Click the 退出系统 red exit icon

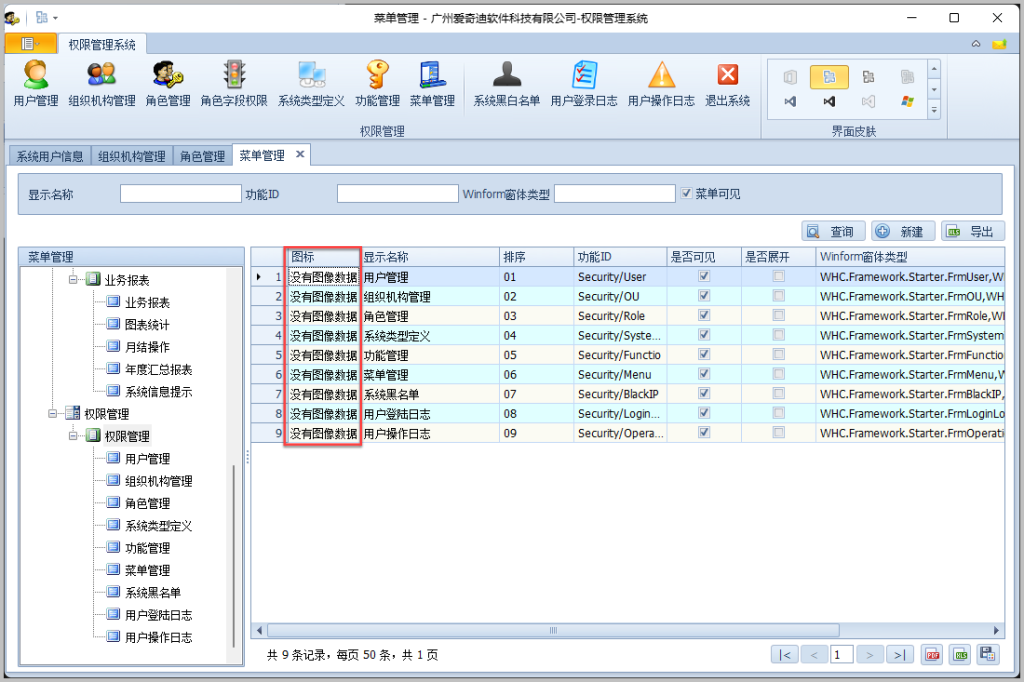click(727, 82)
